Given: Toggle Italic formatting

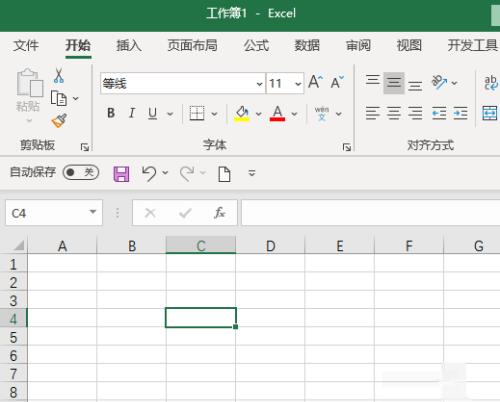Looking at the screenshot, I should [132, 113].
